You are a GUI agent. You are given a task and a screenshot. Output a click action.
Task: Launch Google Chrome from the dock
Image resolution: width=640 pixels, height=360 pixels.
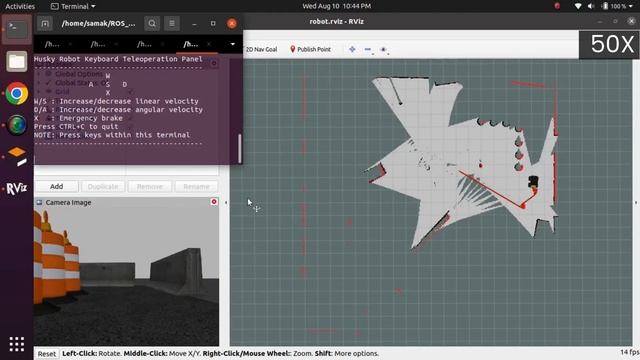pyautogui.click(x=17, y=93)
